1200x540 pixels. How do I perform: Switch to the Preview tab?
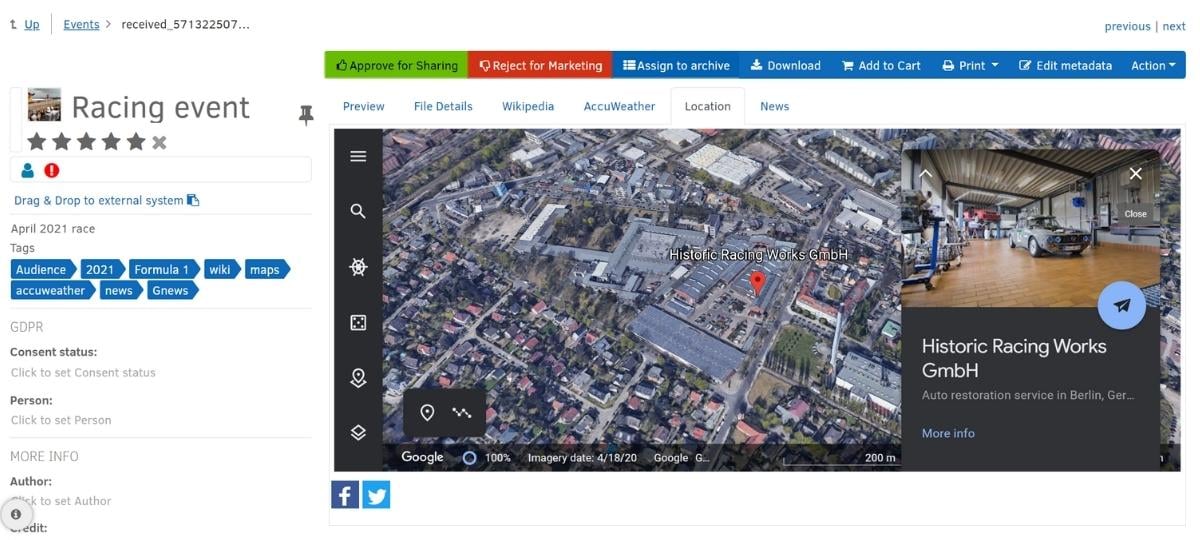click(x=364, y=106)
